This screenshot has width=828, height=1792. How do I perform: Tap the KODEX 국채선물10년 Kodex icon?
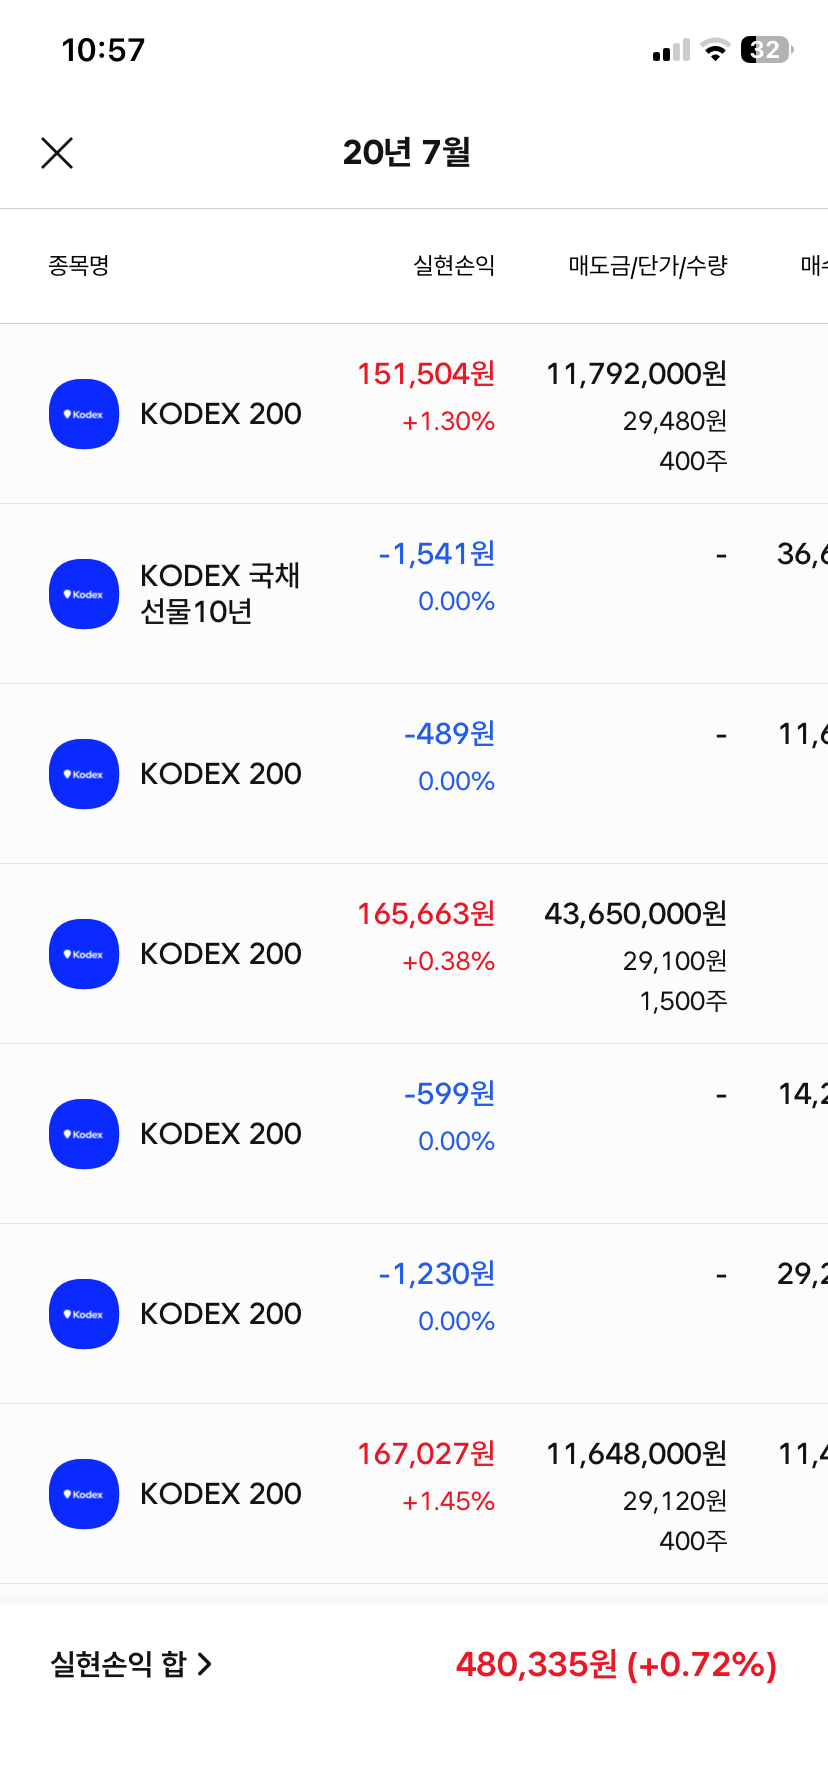(x=84, y=594)
